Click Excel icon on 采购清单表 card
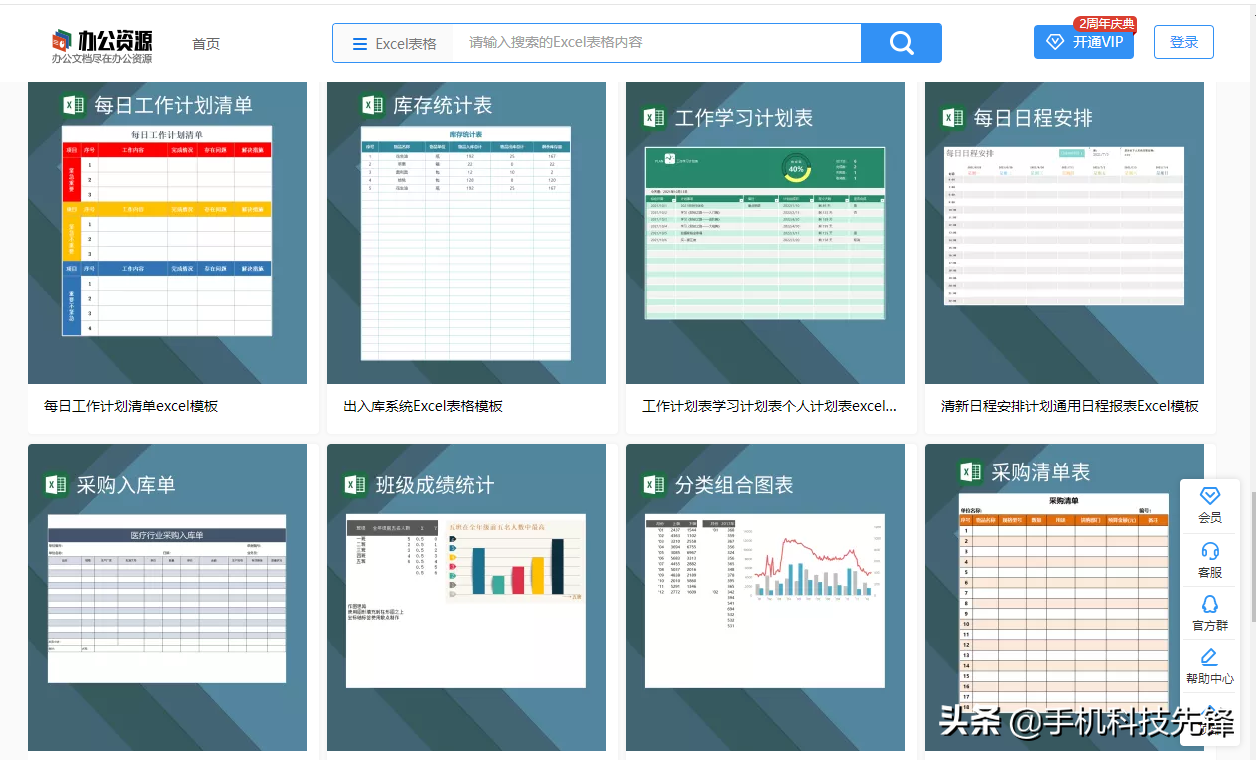The width and height of the screenshot is (1256, 760). coord(970,472)
